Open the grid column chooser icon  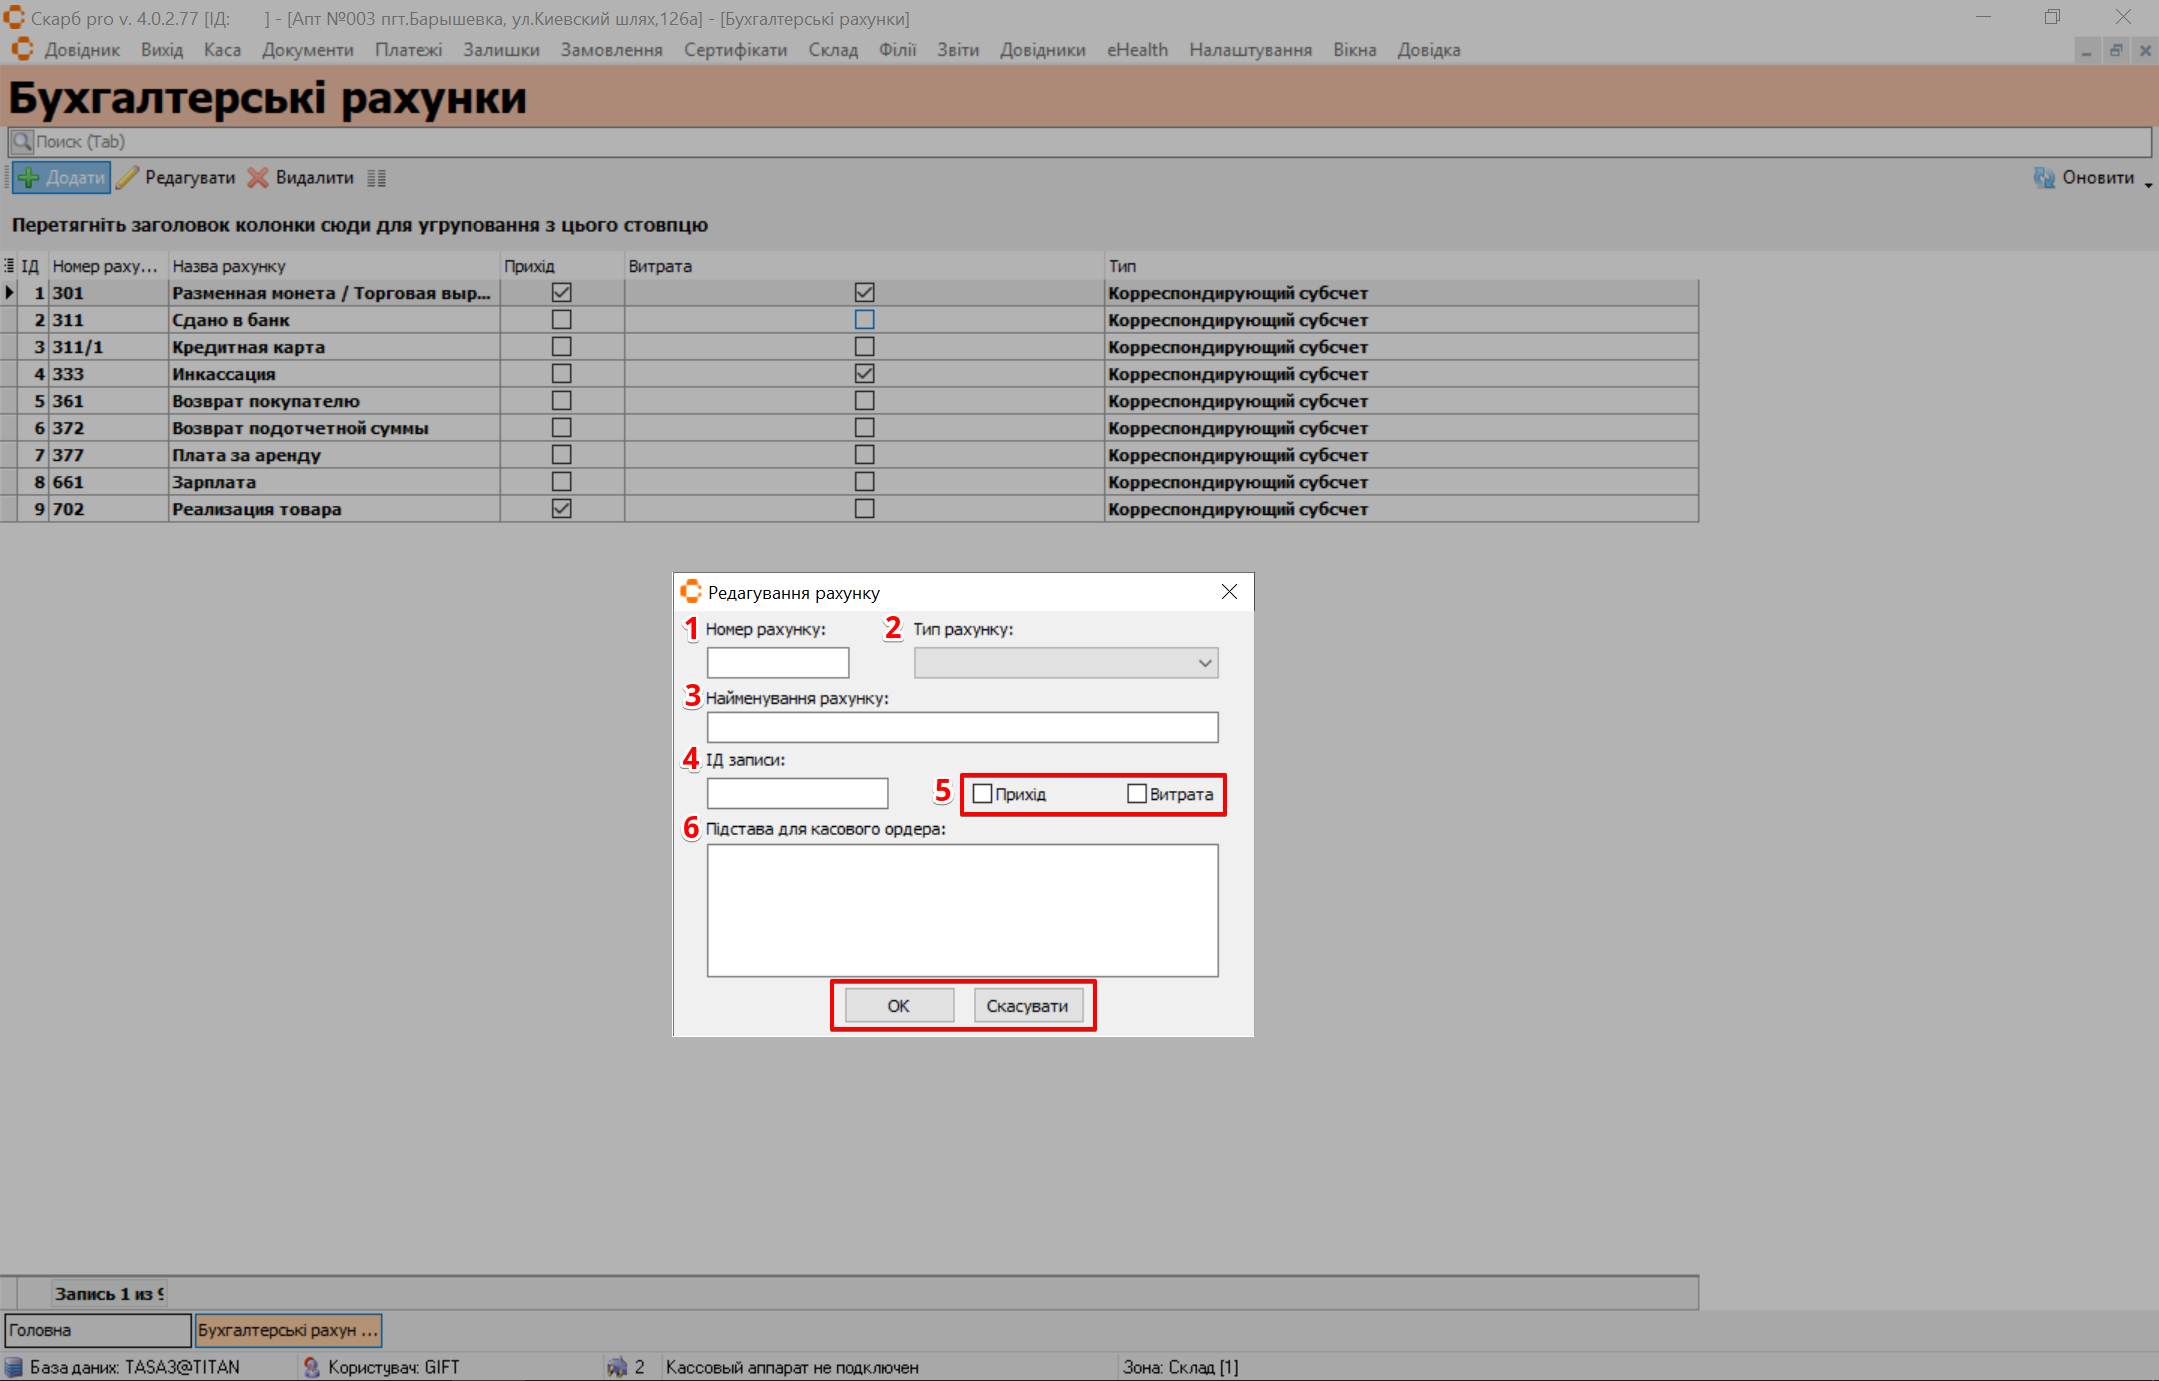[x=9, y=266]
